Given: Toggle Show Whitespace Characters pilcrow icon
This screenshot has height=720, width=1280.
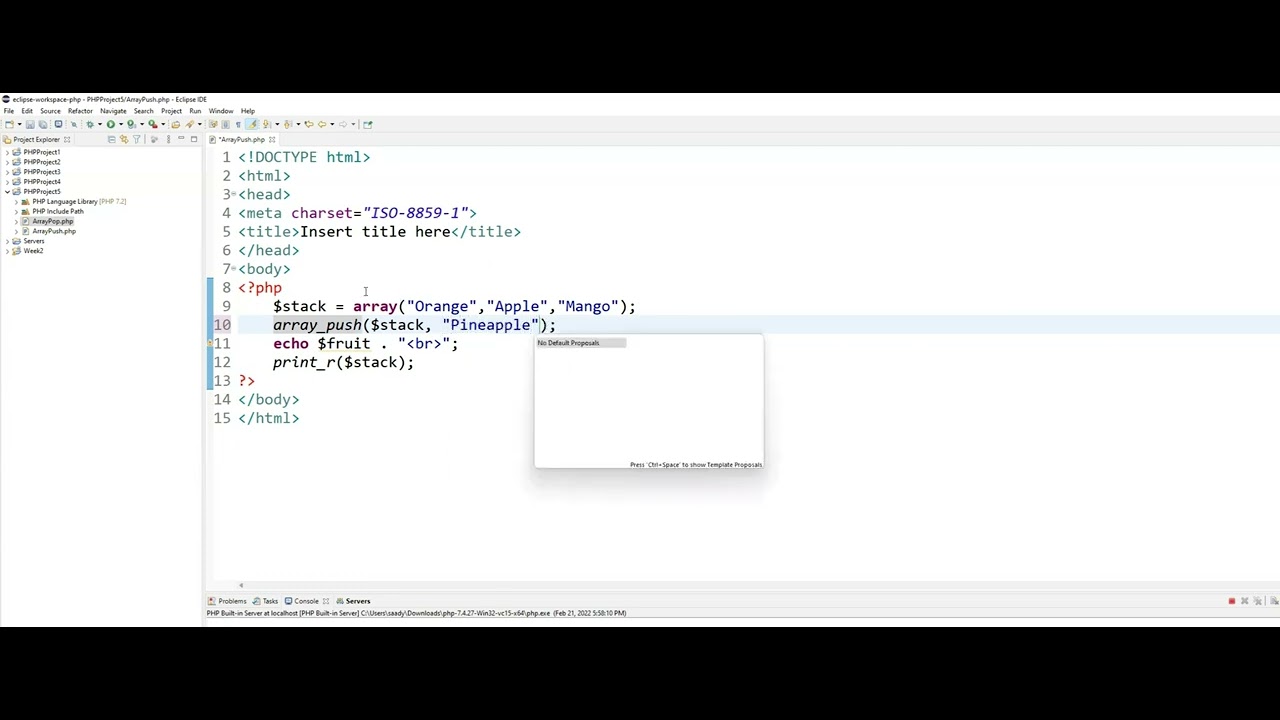Looking at the screenshot, I should pyautogui.click(x=238, y=124).
